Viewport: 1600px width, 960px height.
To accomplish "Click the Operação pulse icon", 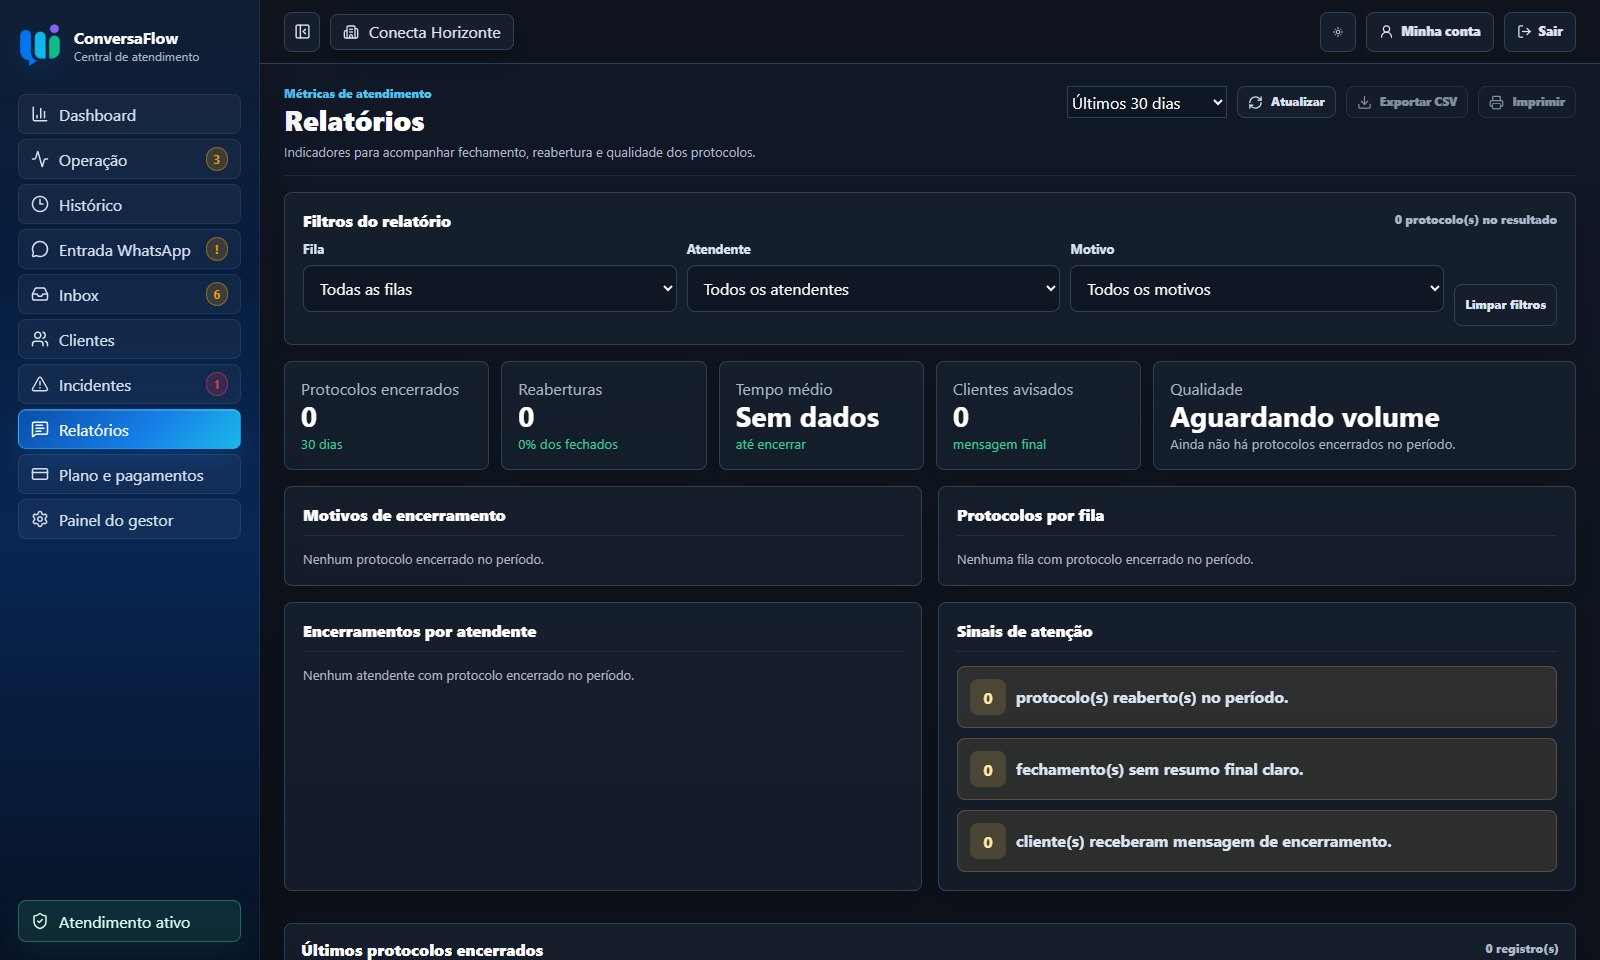I will [x=40, y=159].
